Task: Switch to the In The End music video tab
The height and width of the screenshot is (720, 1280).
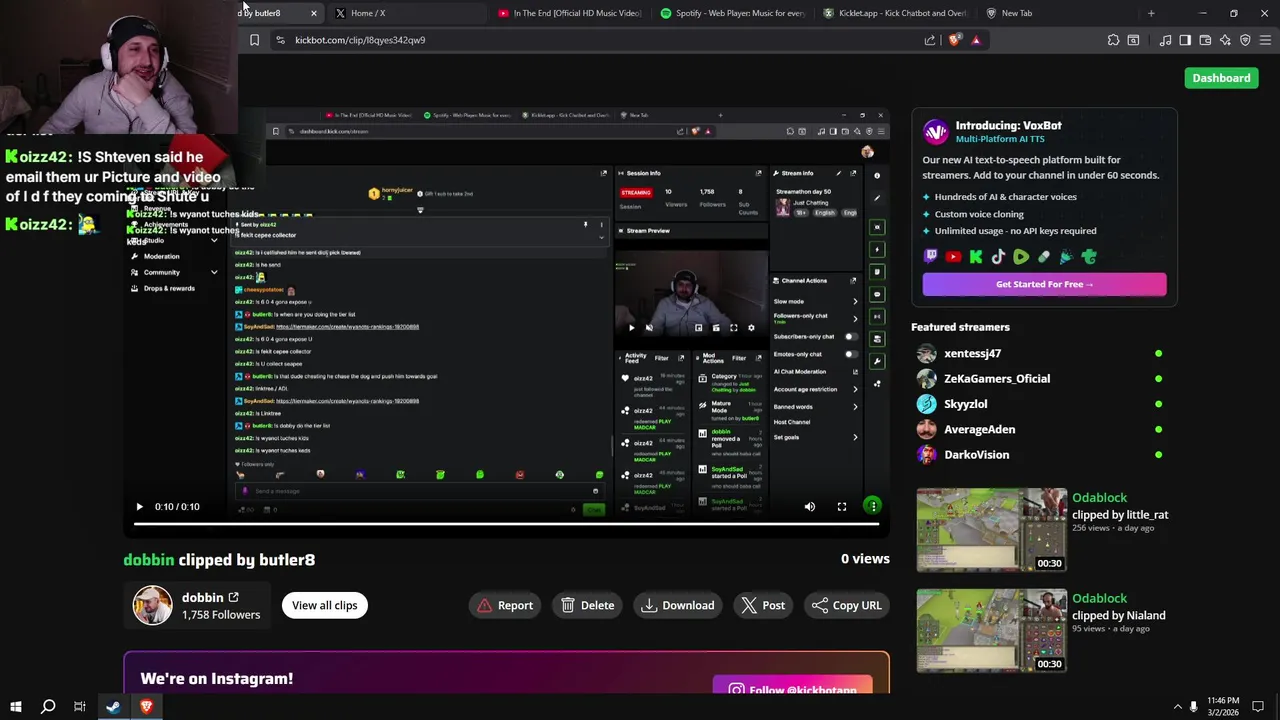Action: [569, 13]
